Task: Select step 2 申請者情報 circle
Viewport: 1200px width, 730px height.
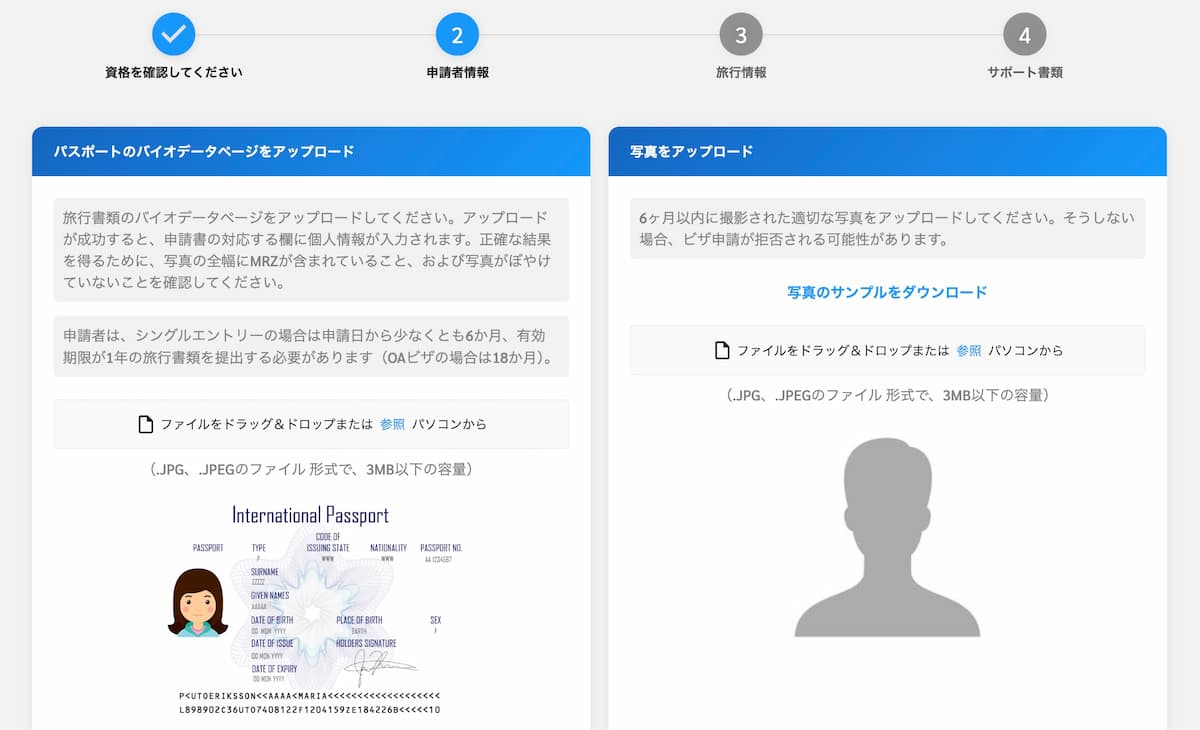Action: click(x=457, y=35)
